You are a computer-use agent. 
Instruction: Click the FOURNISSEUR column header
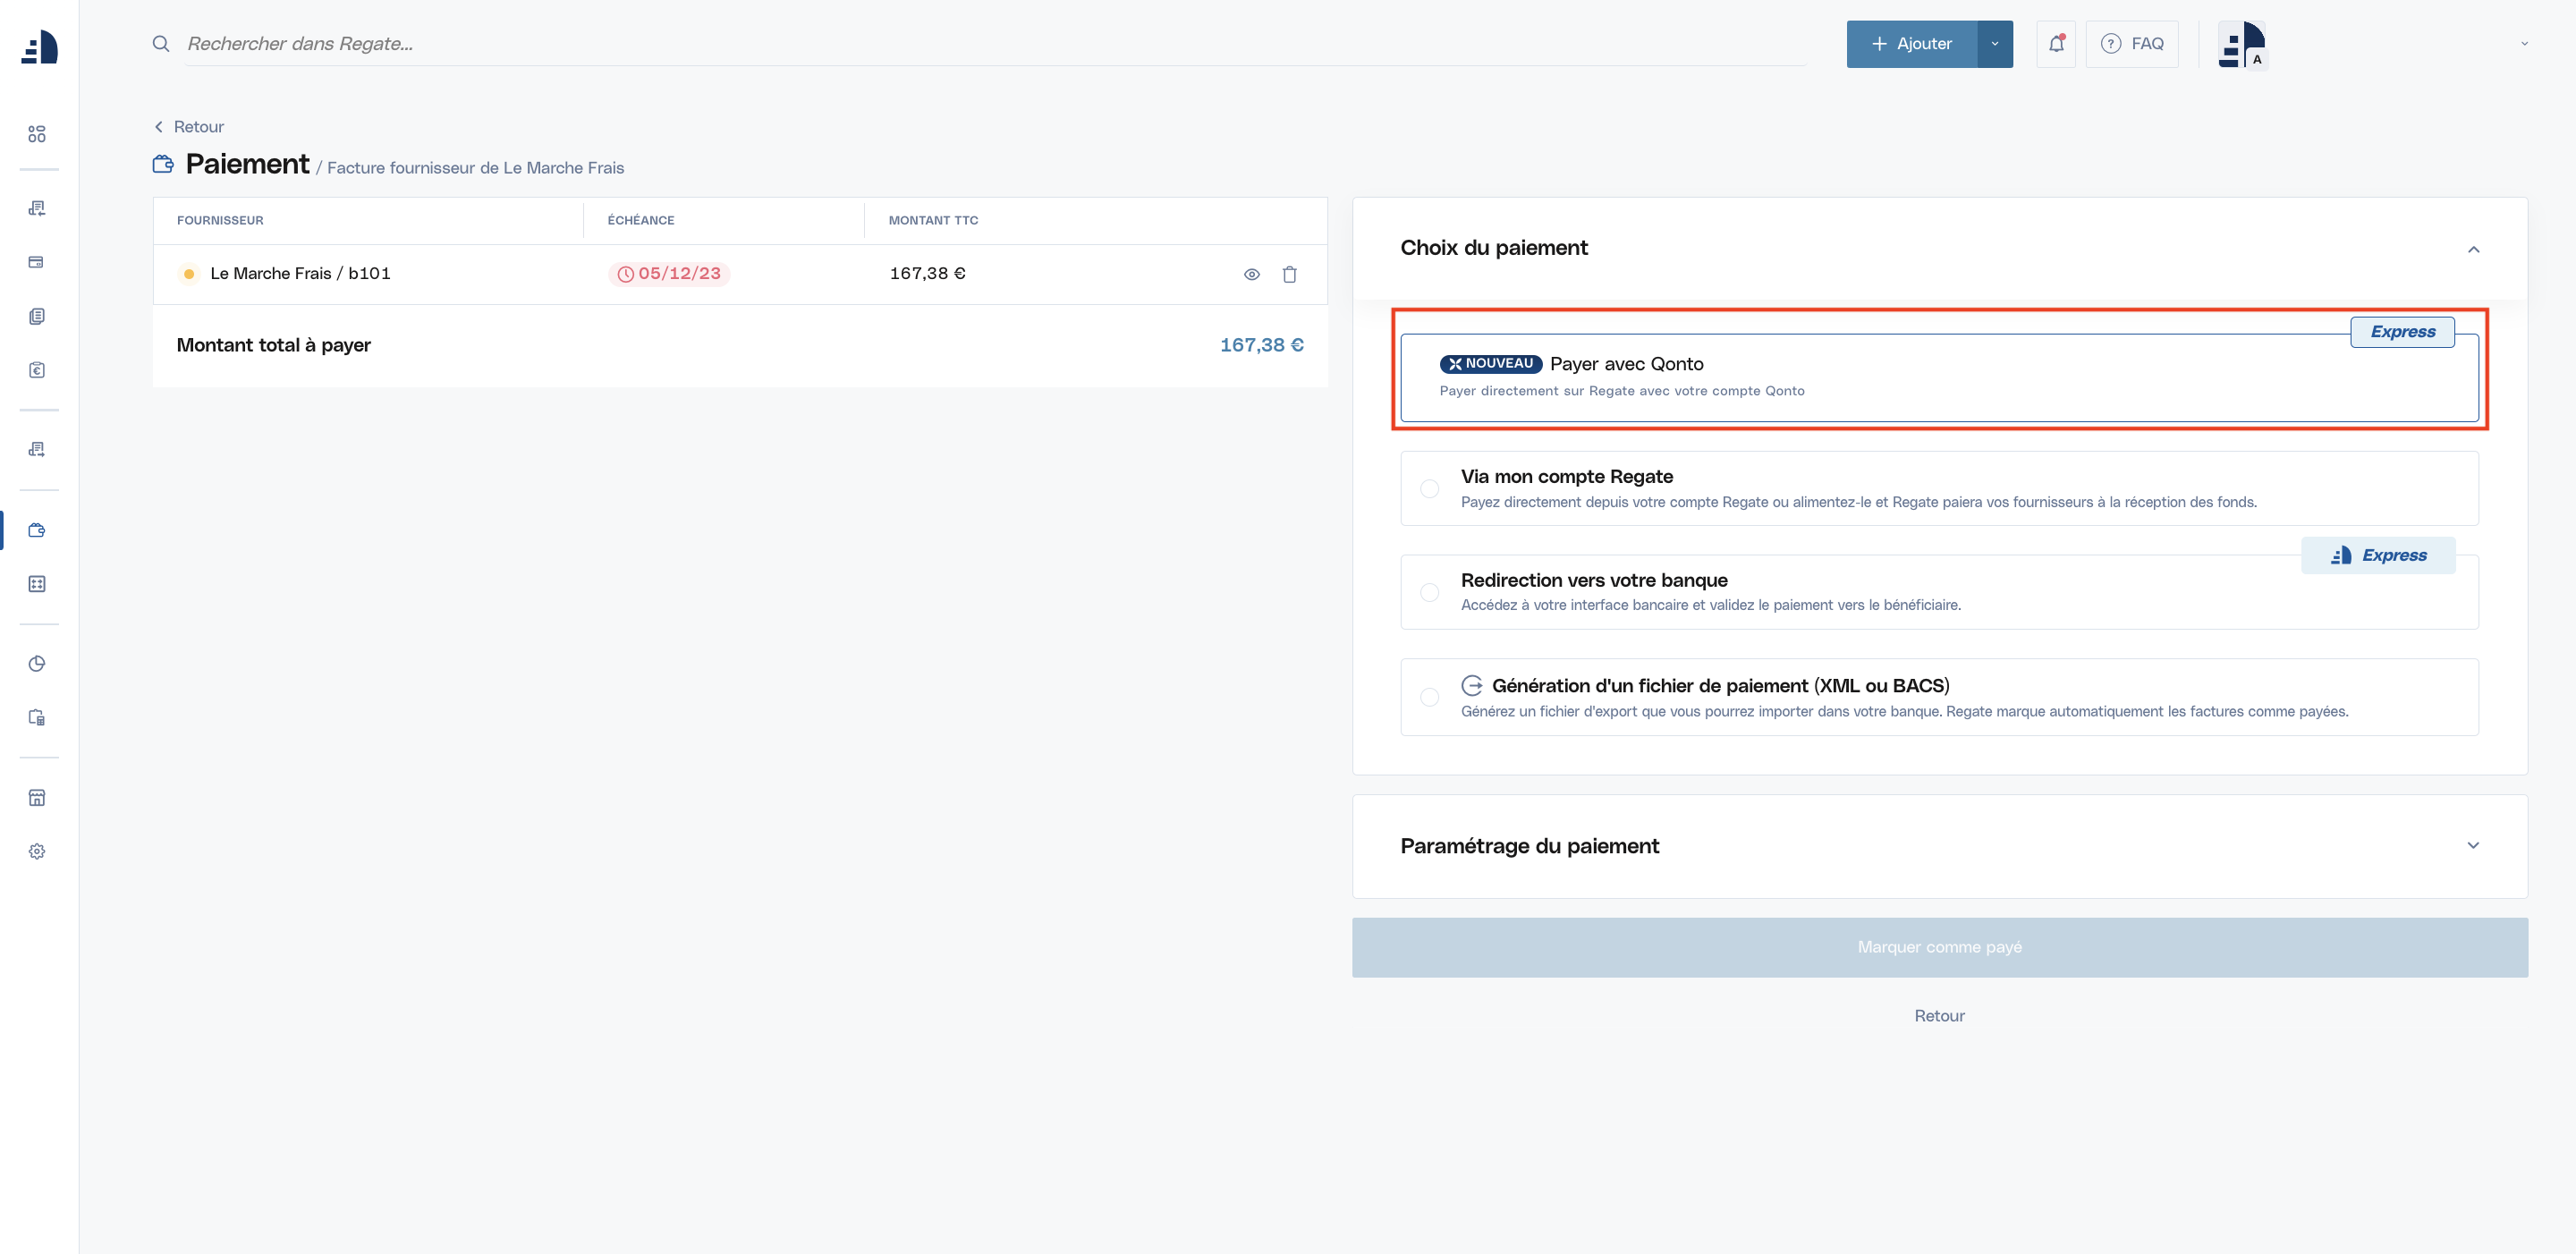pos(220,220)
